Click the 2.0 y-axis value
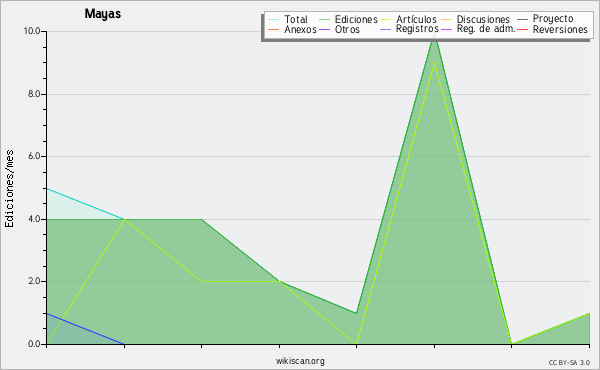This screenshot has width=600, height=370. tap(34, 281)
